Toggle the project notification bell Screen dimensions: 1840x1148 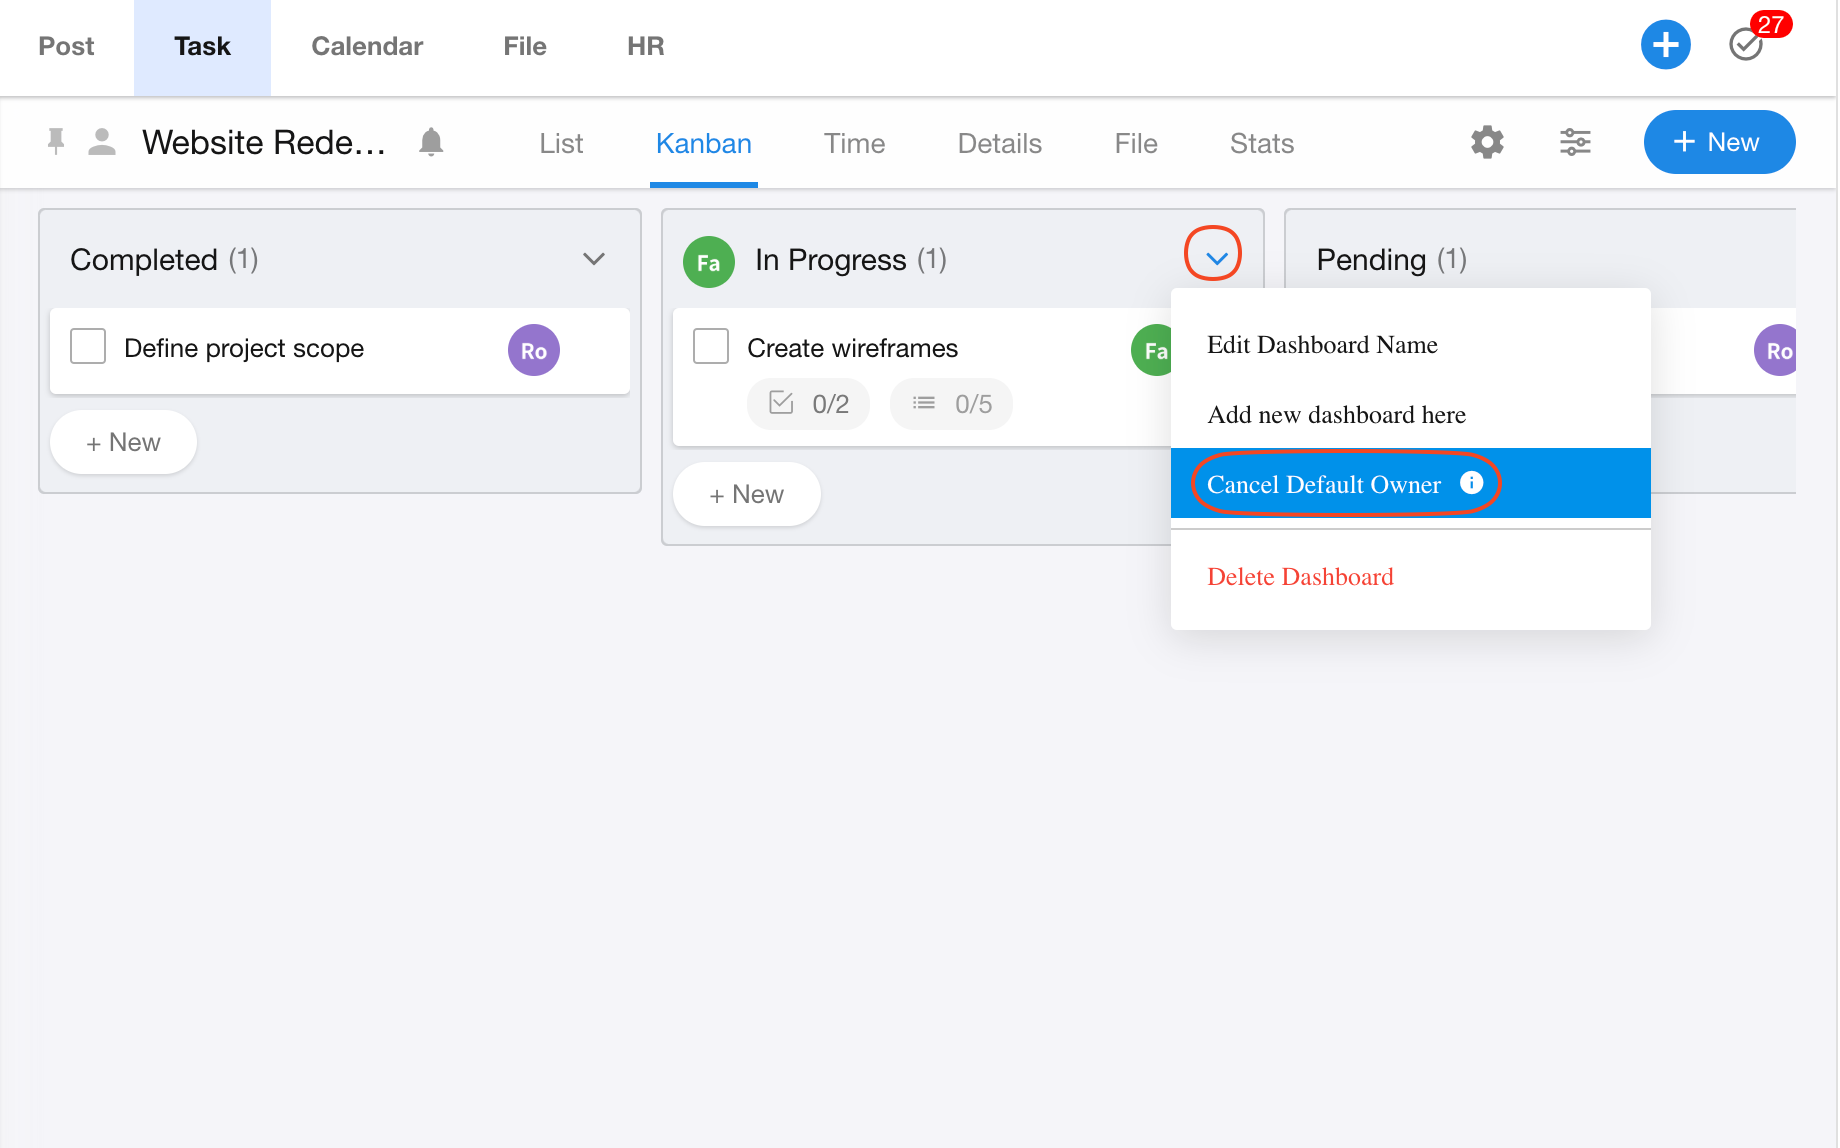tap(431, 142)
